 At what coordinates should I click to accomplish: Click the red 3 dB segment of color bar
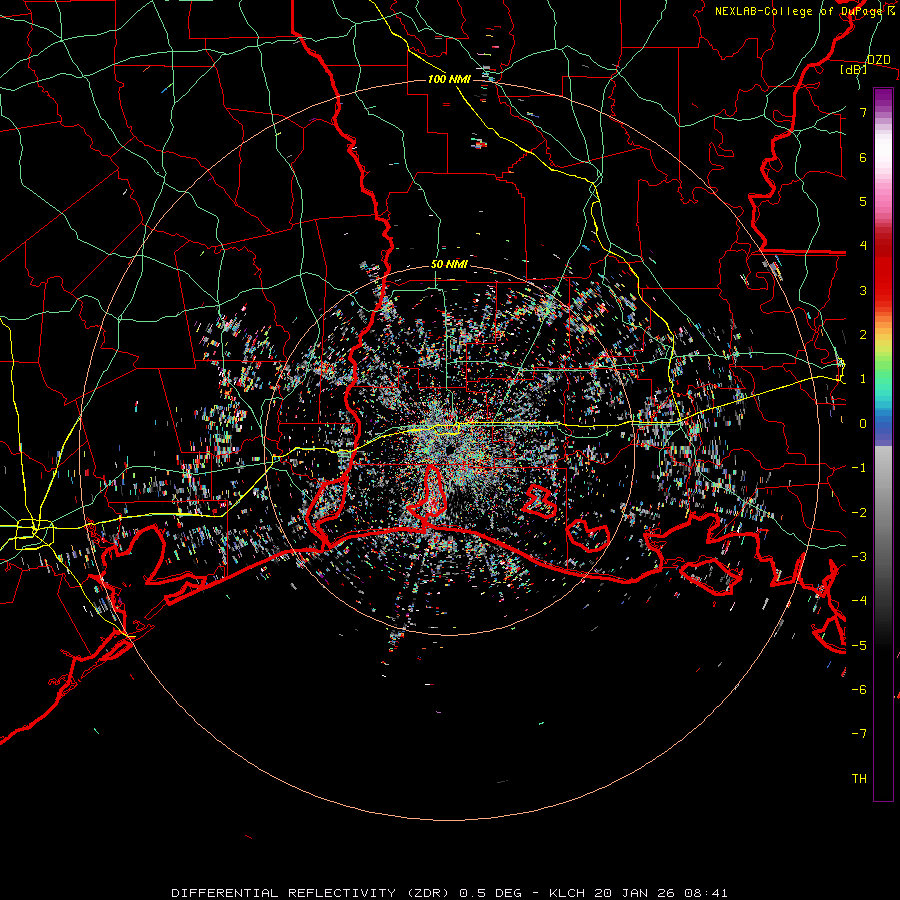(883, 290)
